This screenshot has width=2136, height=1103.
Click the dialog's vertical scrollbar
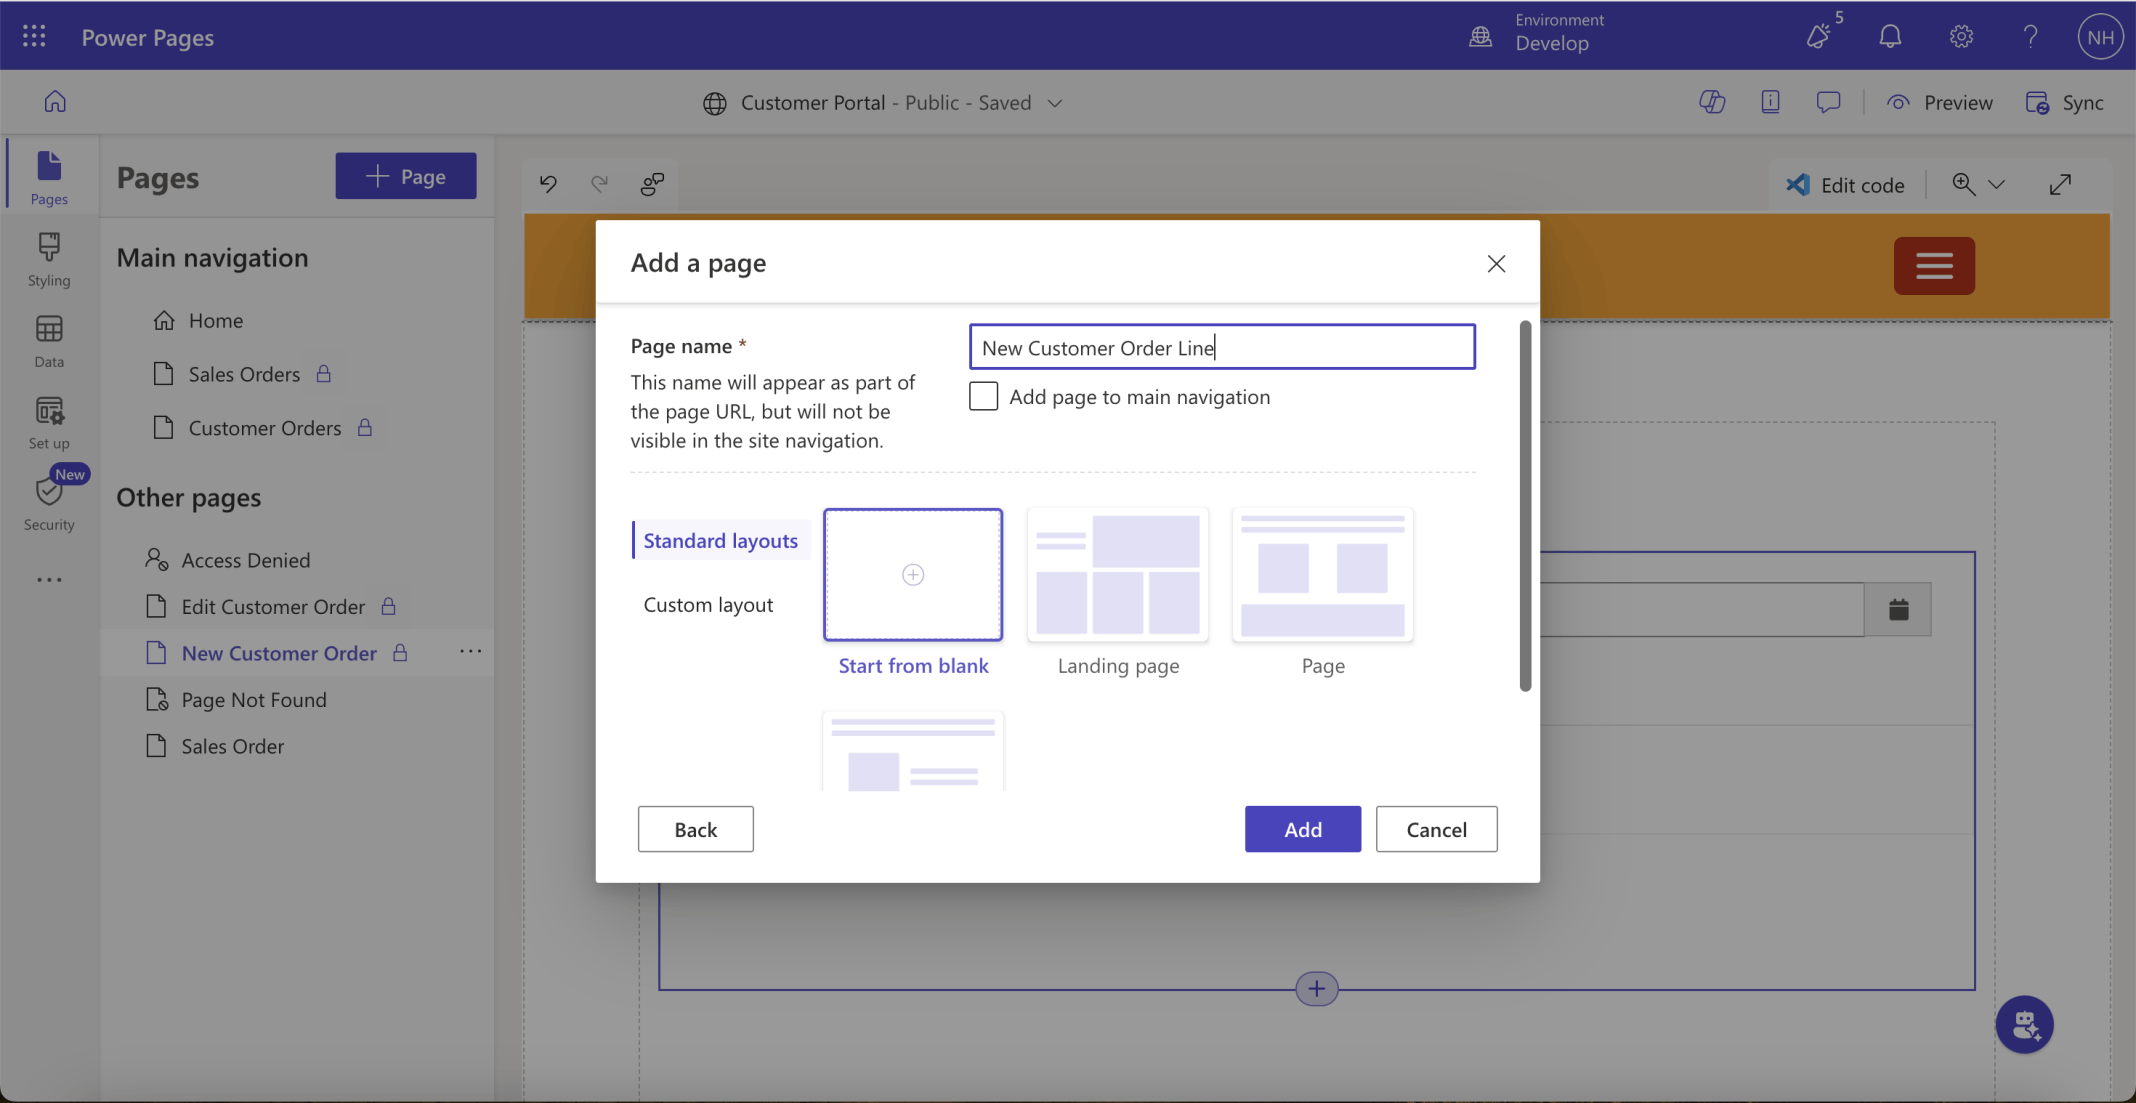[1524, 505]
